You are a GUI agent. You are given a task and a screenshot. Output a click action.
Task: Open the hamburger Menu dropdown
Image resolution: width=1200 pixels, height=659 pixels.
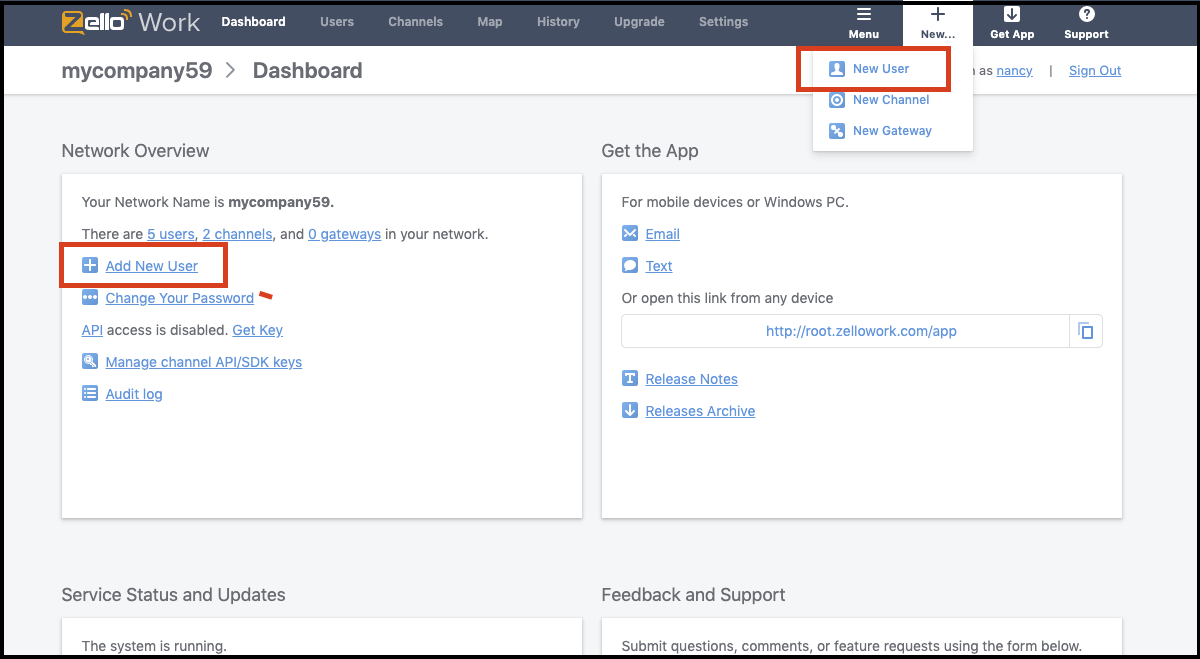point(863,22)
